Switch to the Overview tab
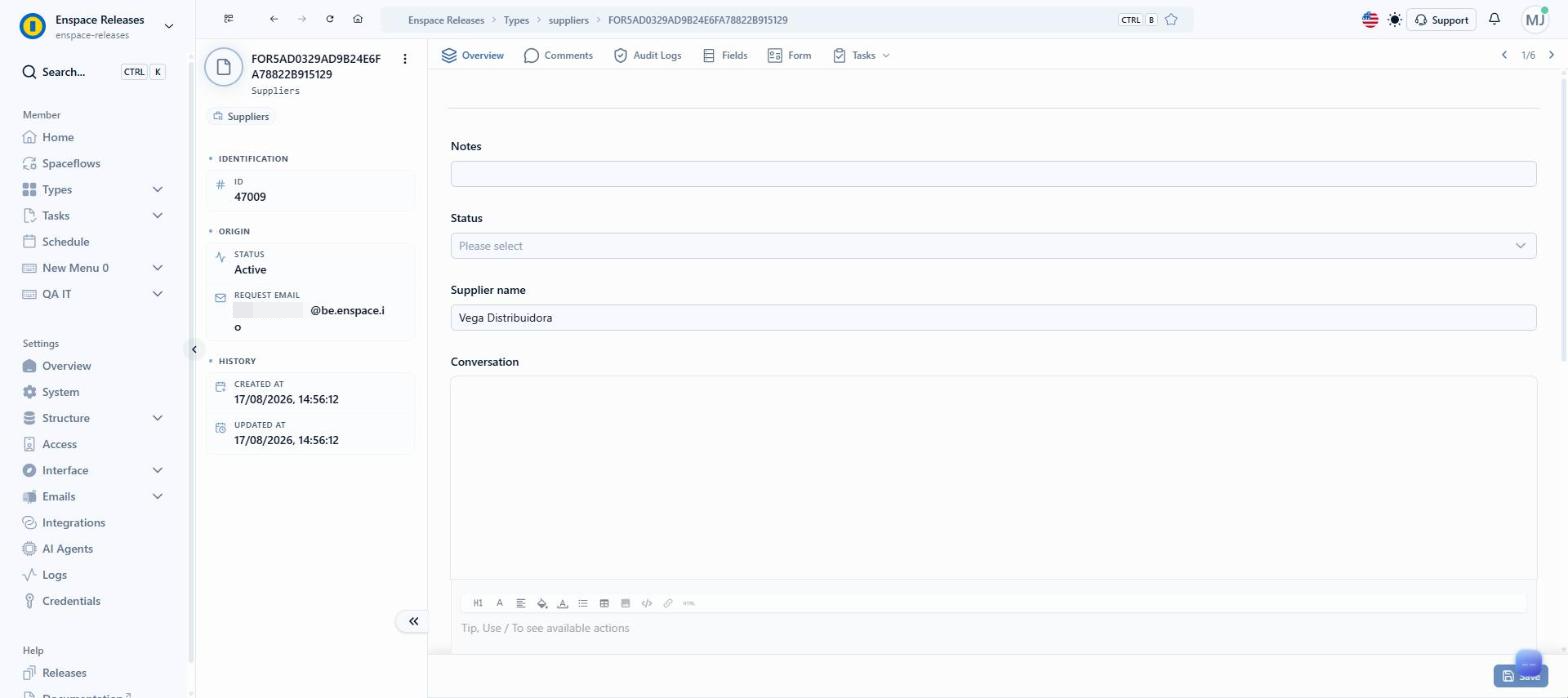The image size is (1568, 698). [473, 55]
